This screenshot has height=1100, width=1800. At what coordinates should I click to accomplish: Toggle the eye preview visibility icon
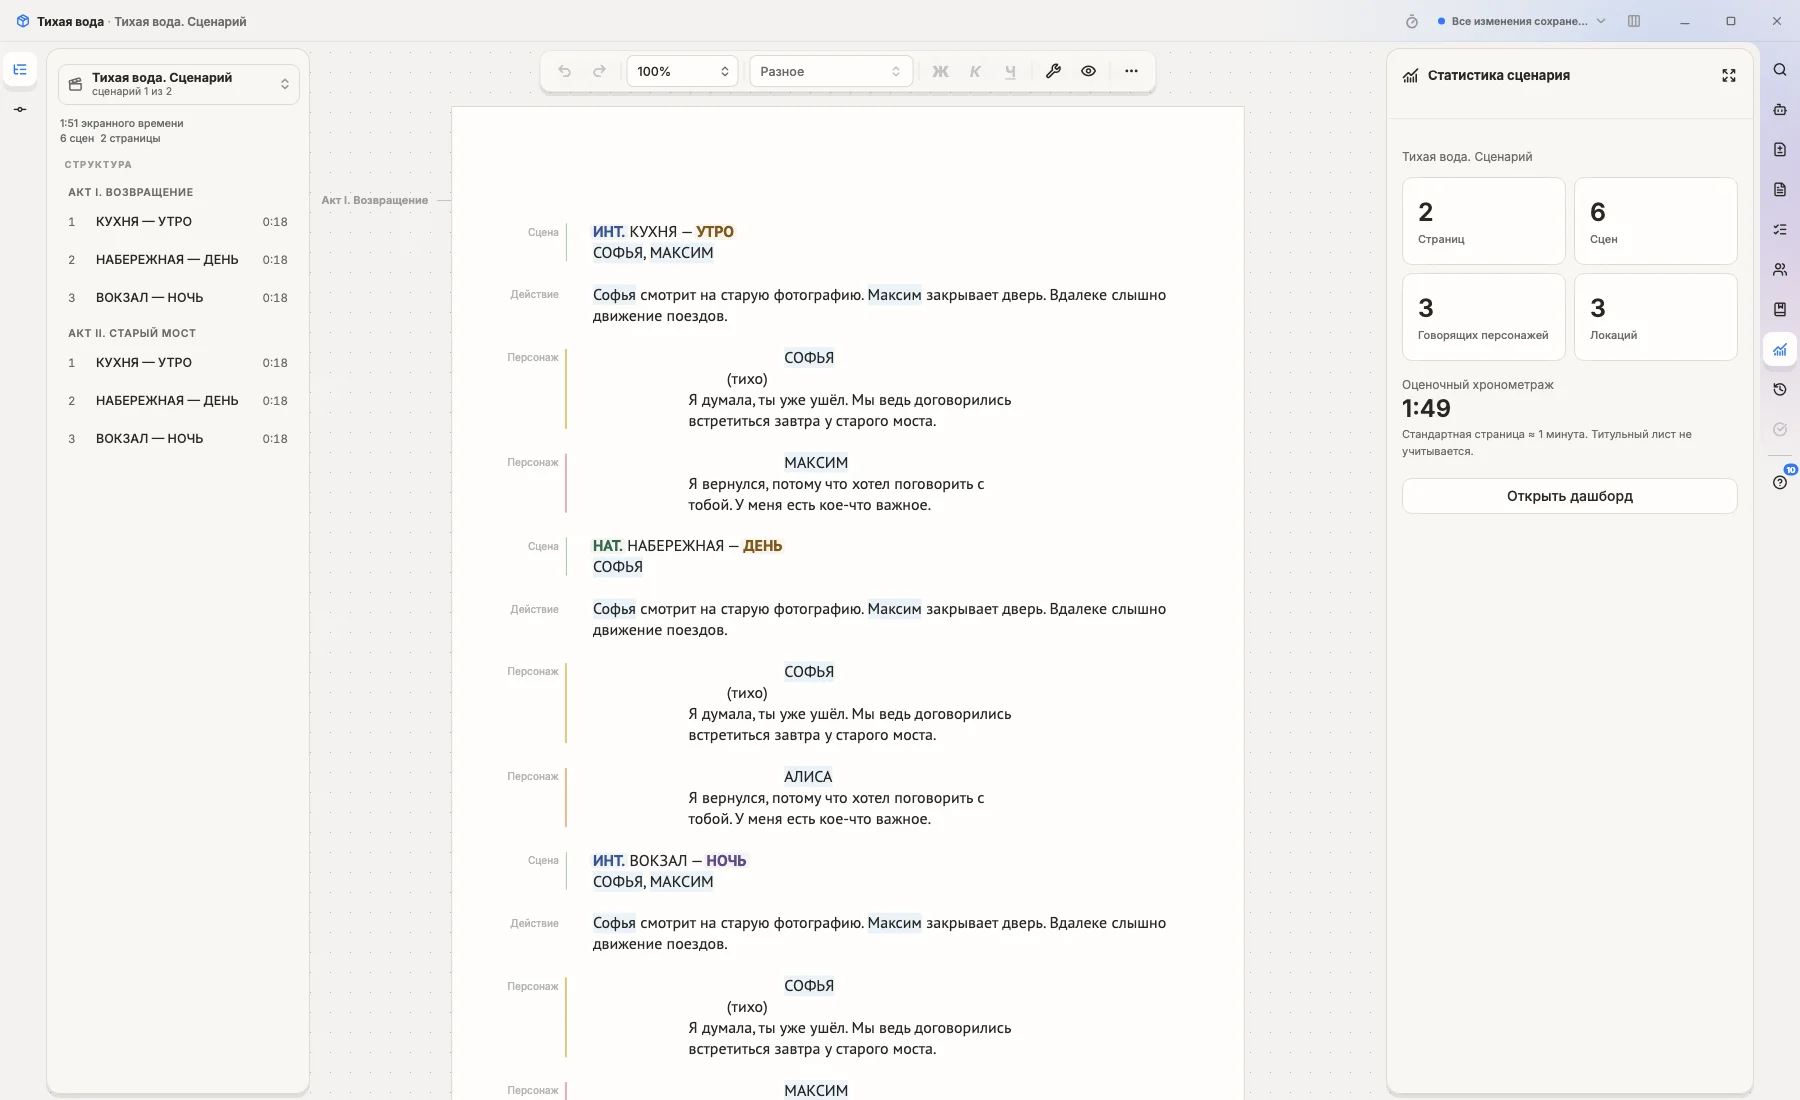[1088, 71]
